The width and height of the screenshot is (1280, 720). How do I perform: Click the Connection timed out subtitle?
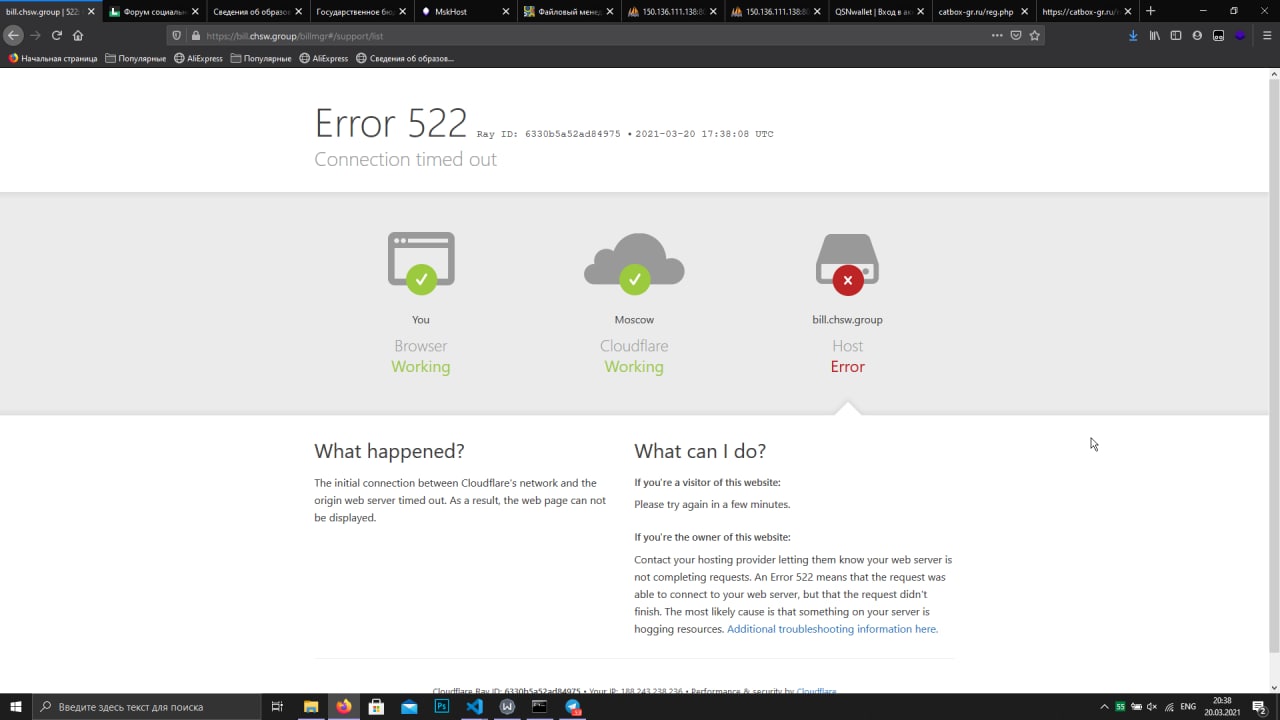coord(405,159)
